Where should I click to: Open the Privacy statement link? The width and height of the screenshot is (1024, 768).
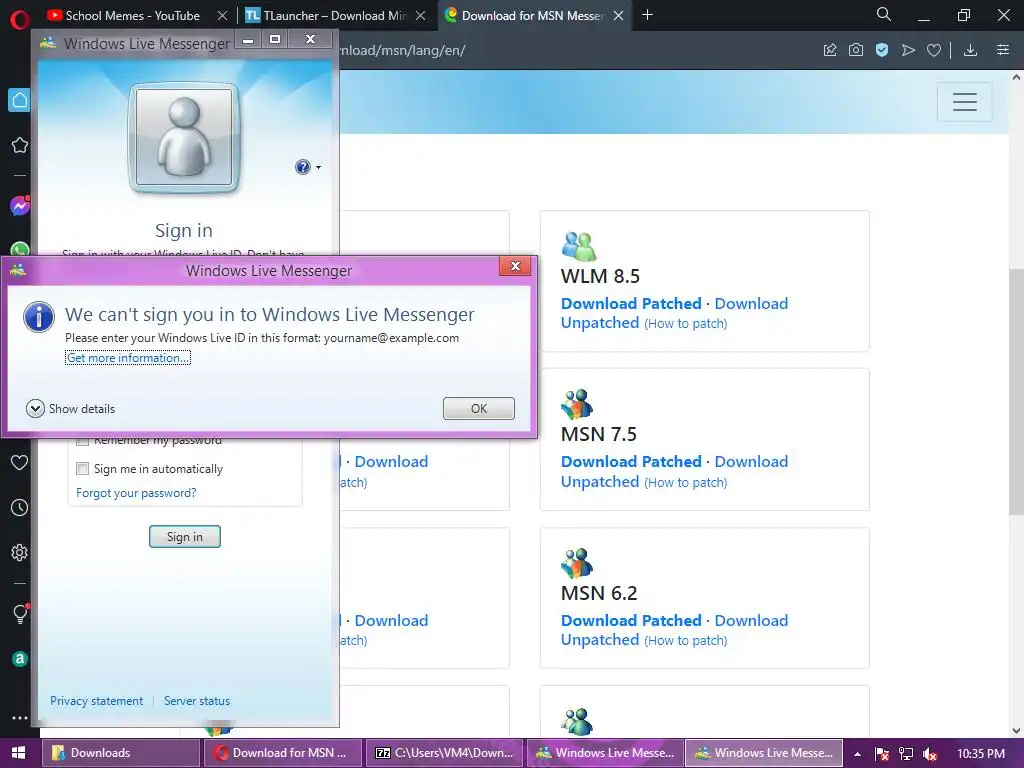click(x=97, y=701)
